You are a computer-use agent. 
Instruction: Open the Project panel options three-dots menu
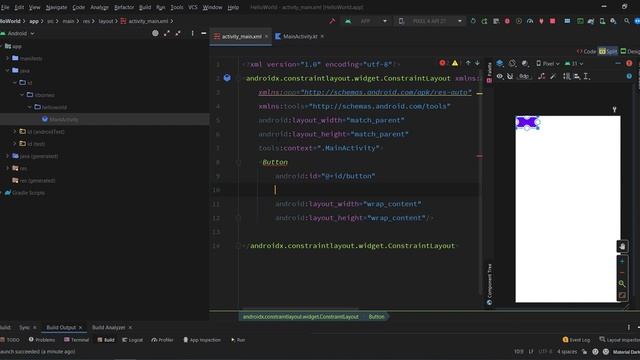(x=192, y=33)
